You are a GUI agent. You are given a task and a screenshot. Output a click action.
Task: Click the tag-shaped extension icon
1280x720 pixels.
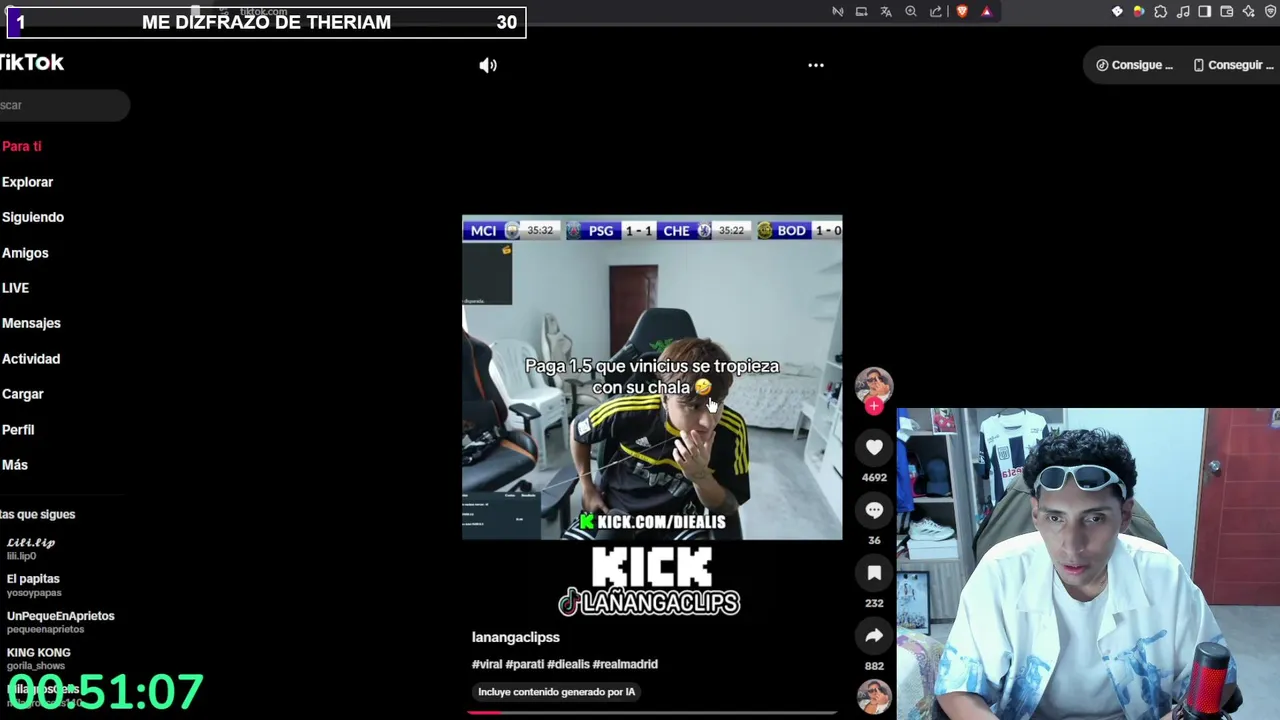(1117, 12)
